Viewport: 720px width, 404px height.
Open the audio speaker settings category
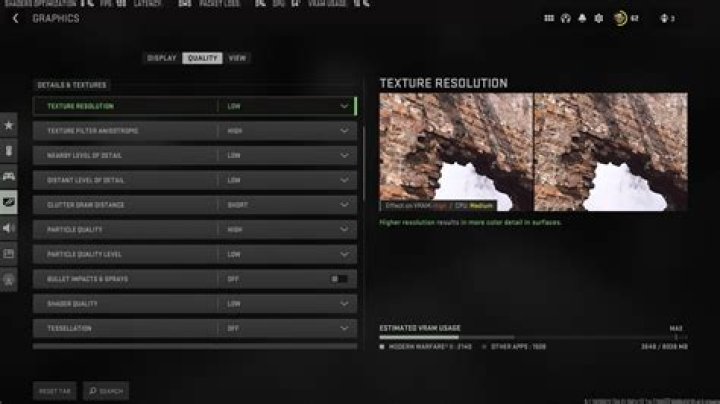(9, 228)
